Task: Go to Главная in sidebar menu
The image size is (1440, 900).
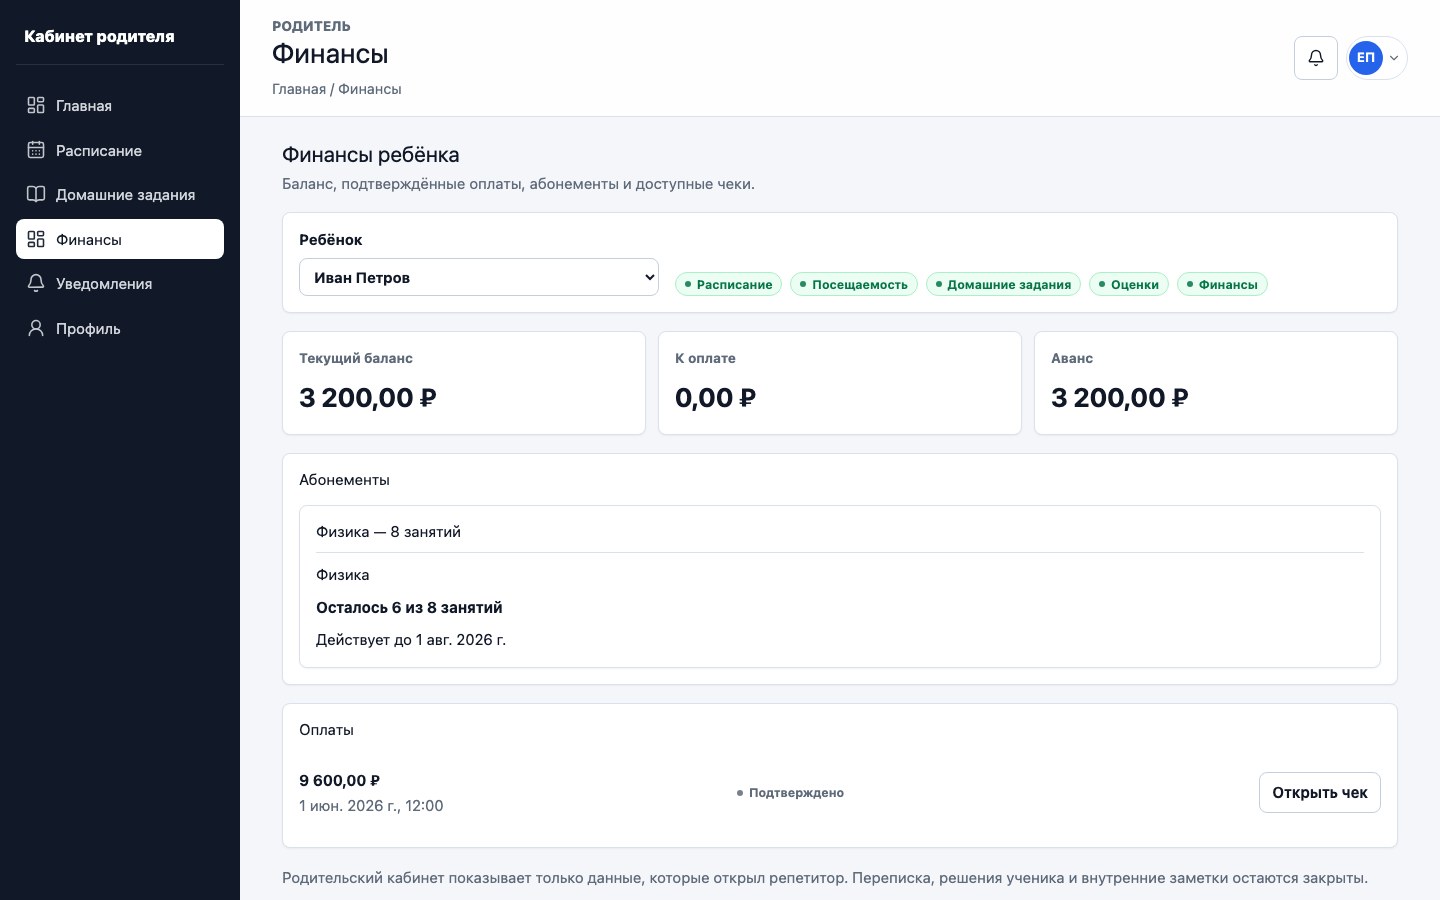Action: click(120, 105)
